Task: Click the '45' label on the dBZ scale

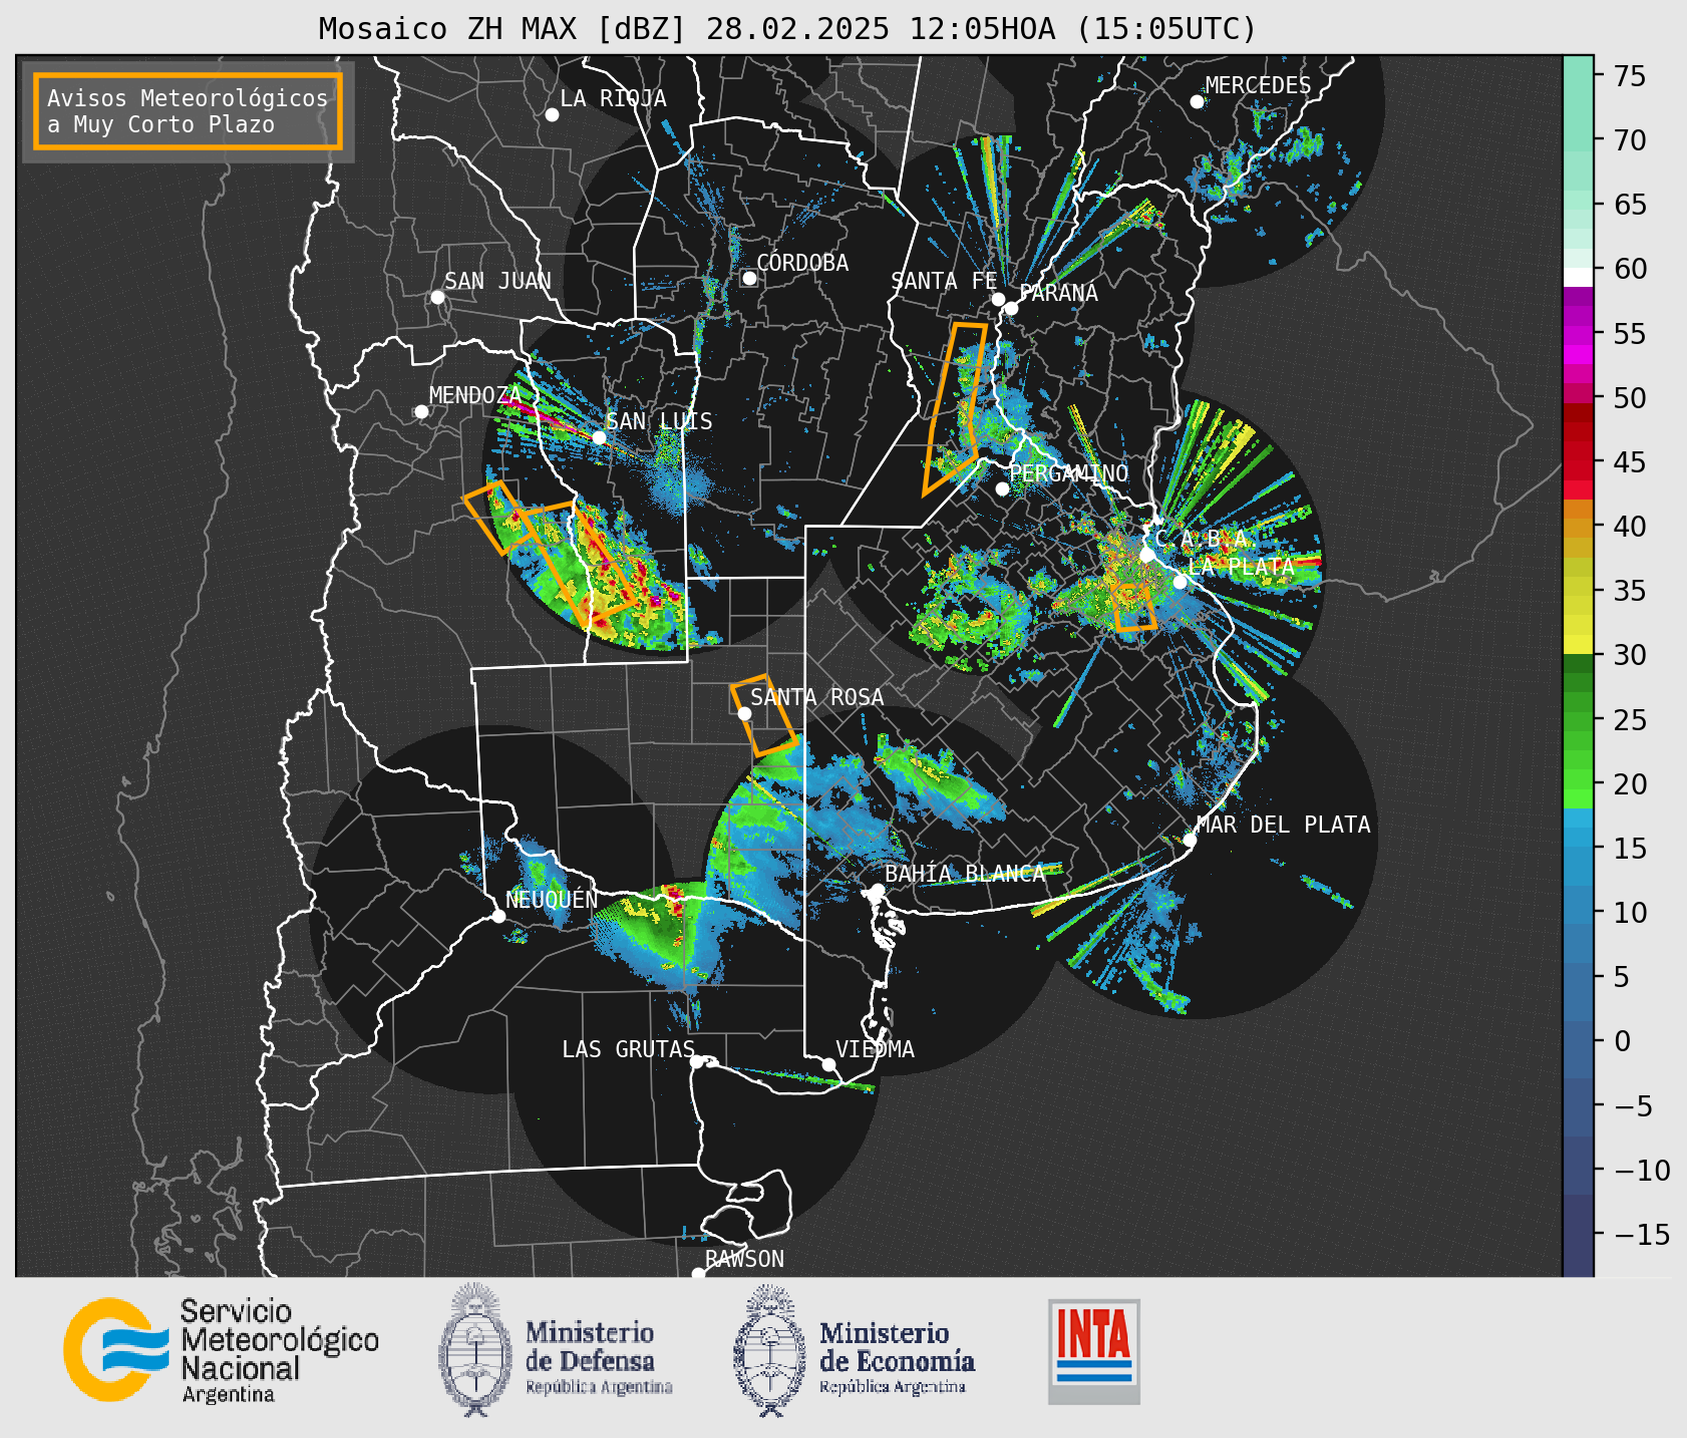Action: click(1629, 462)
